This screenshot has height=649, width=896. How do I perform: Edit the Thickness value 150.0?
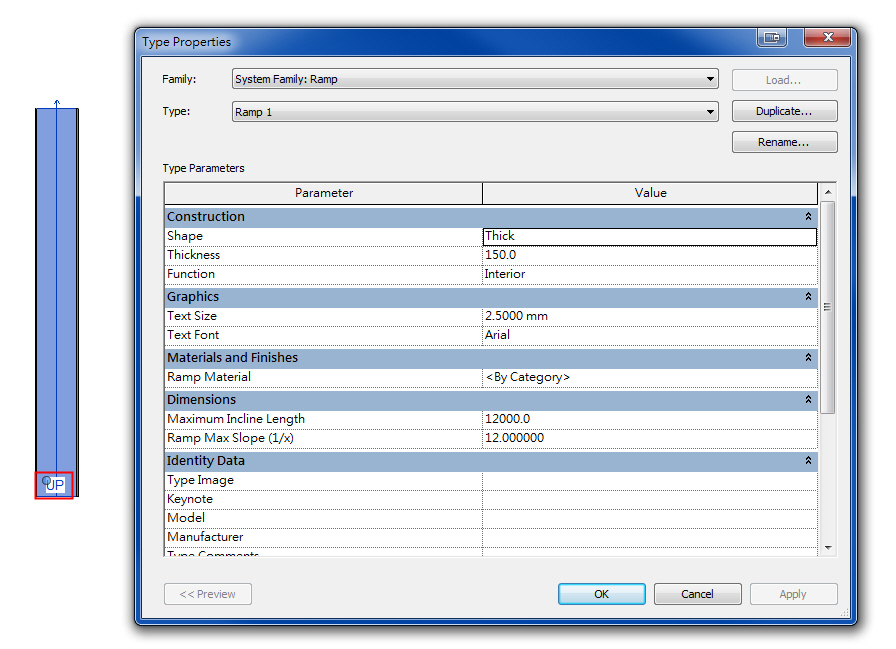click(x=650, y=255)
